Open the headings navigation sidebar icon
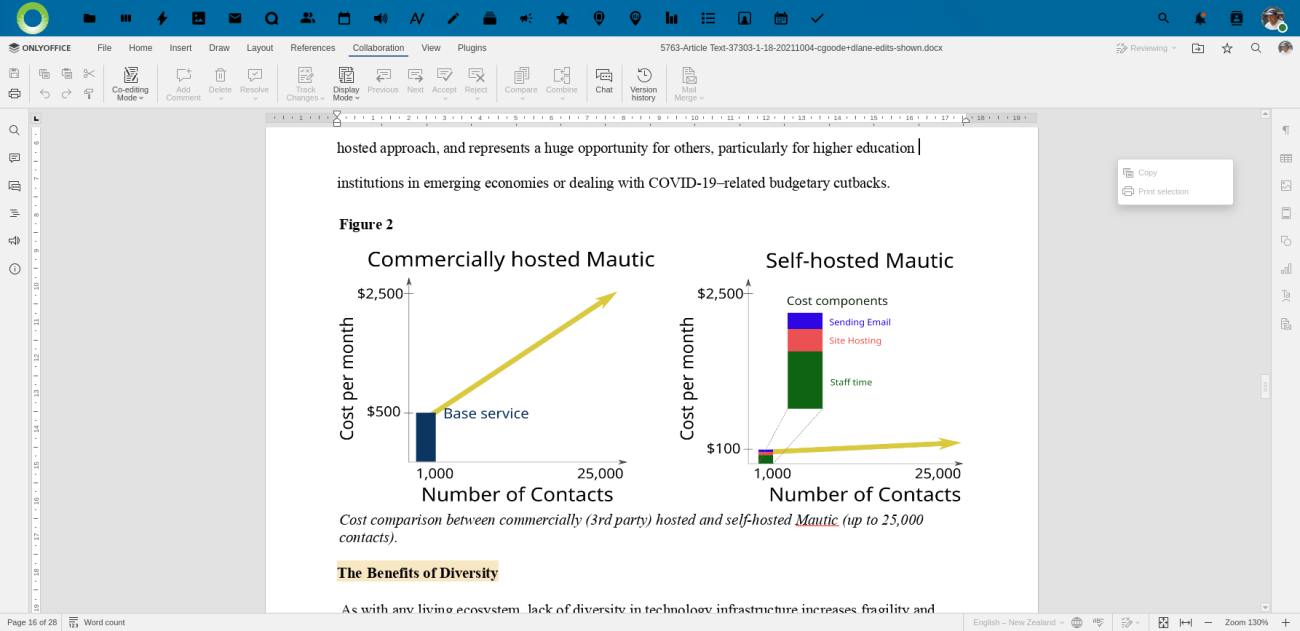Viewport: 1300px width, 631px height. click(14, 213)
